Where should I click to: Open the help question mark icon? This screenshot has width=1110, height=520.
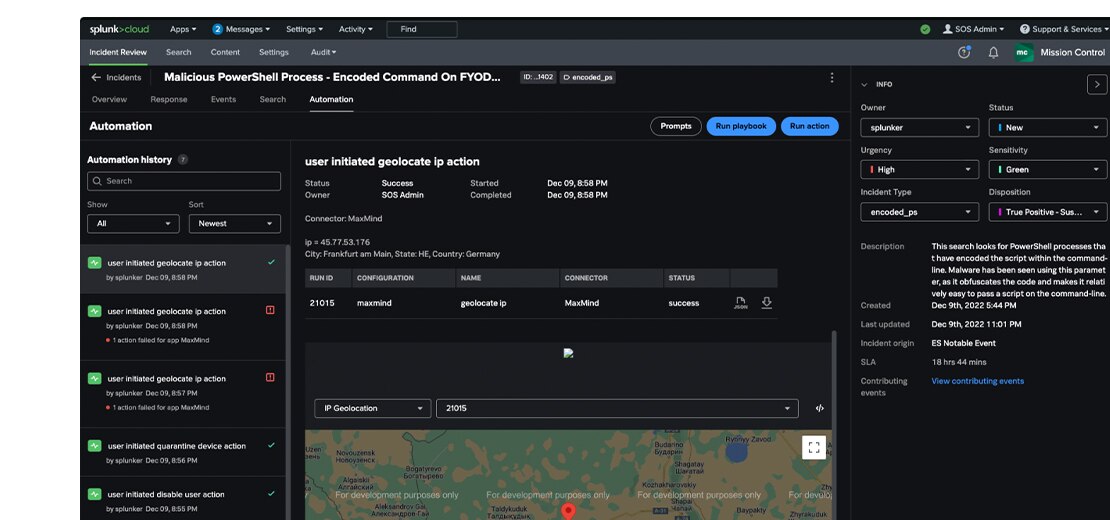pyautogui.click(x=963, y=52)
